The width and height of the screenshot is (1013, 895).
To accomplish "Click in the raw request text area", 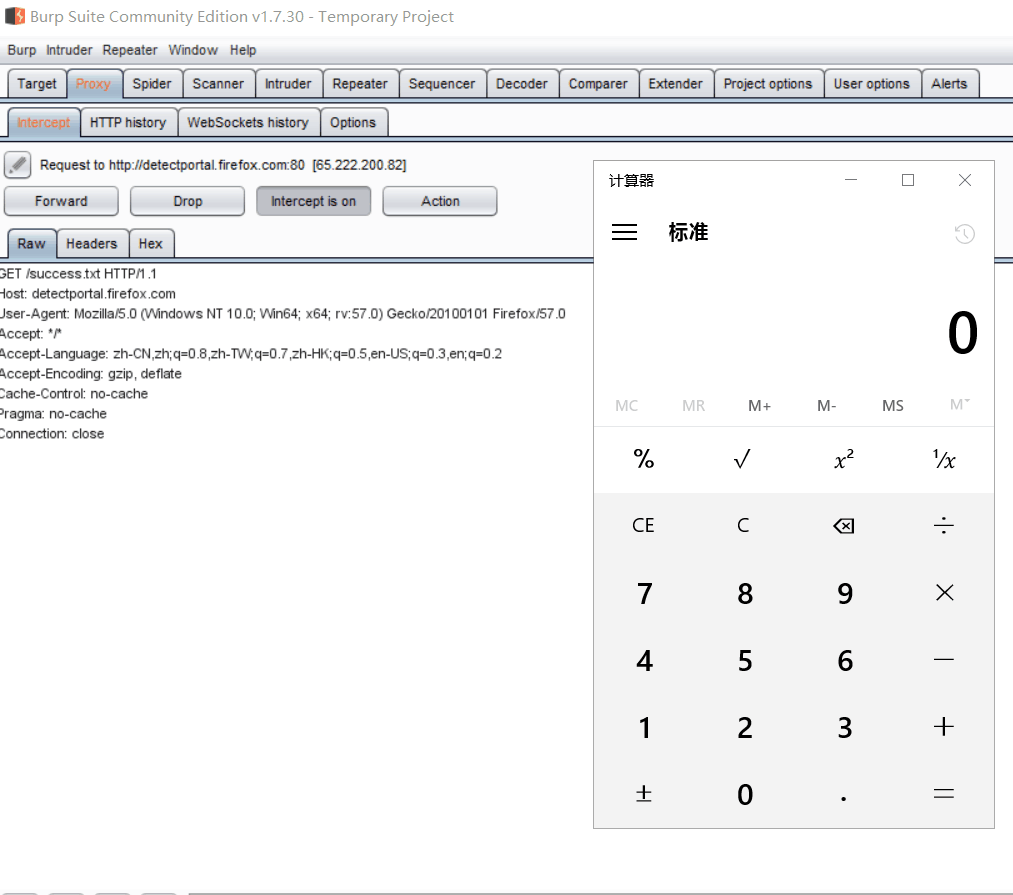I will pos(296,575).
